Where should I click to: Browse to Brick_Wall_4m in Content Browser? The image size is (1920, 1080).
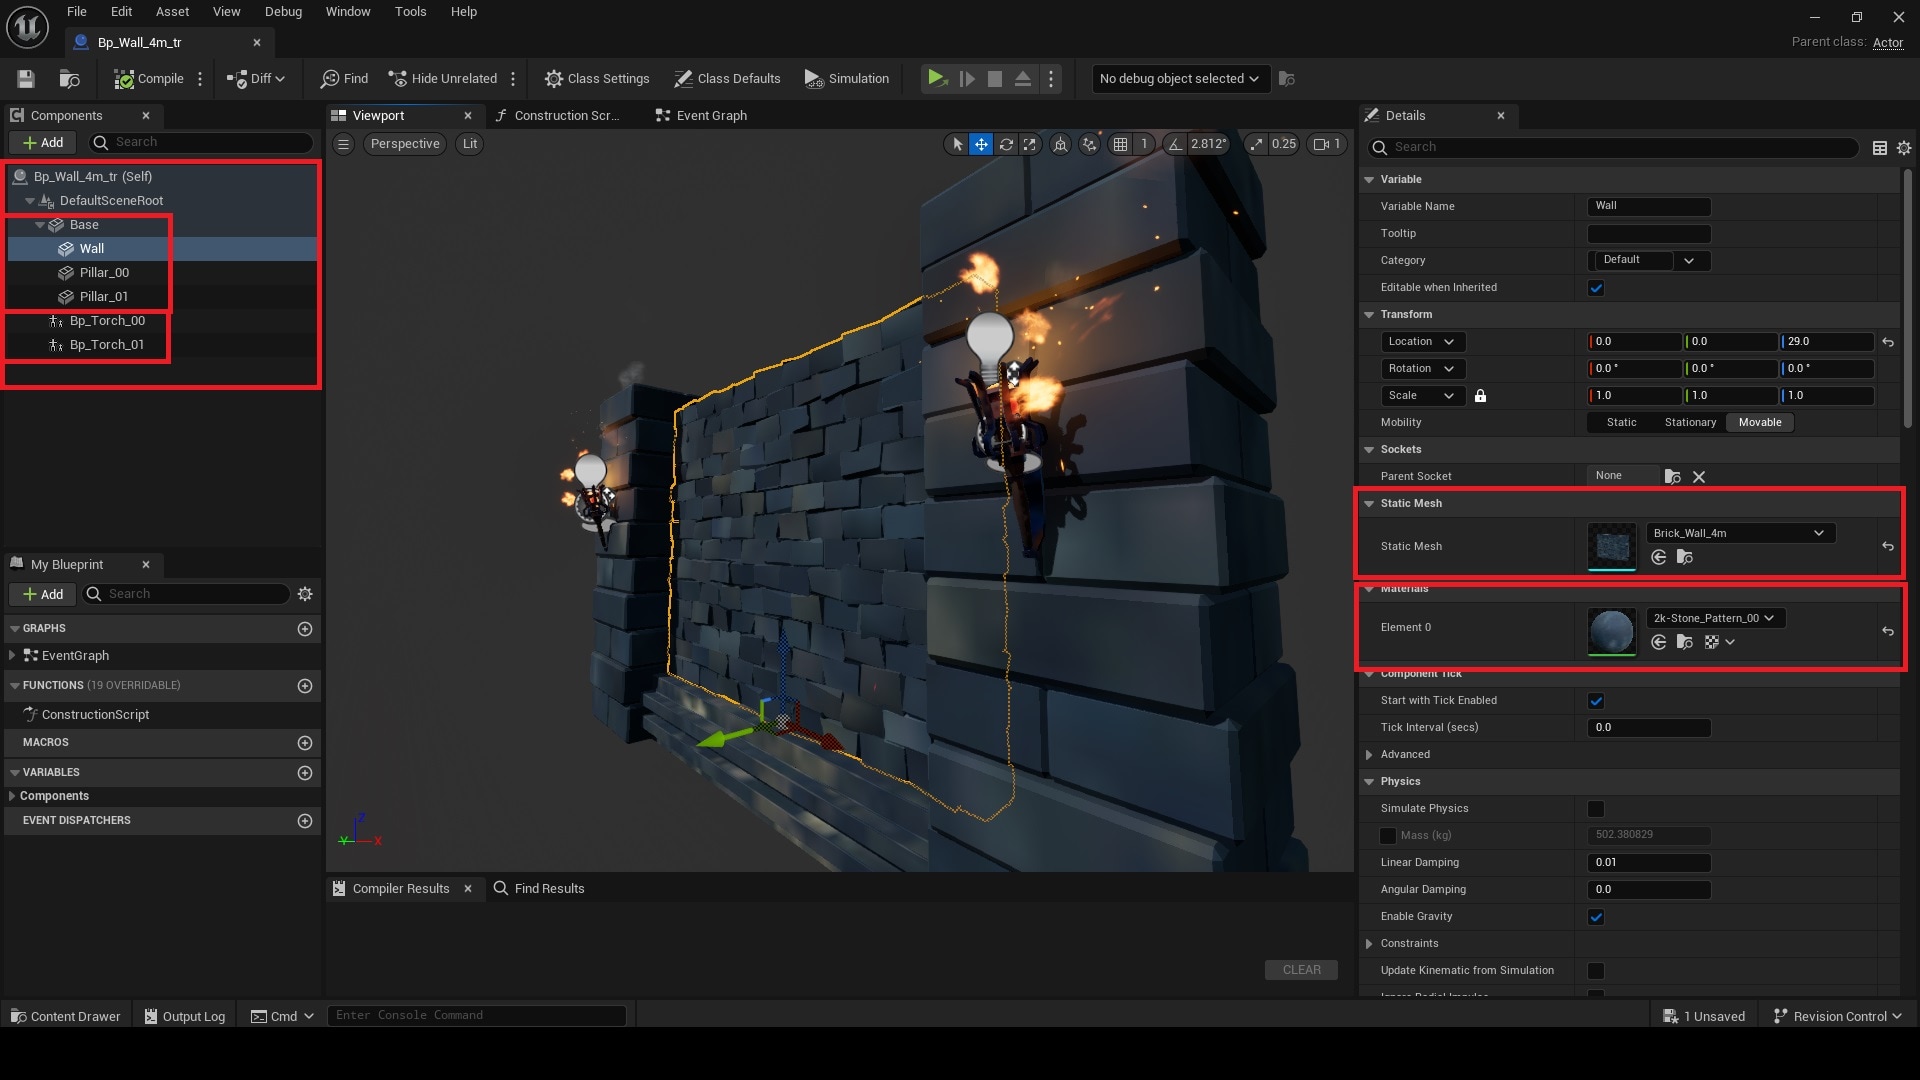pos(1685,557)
